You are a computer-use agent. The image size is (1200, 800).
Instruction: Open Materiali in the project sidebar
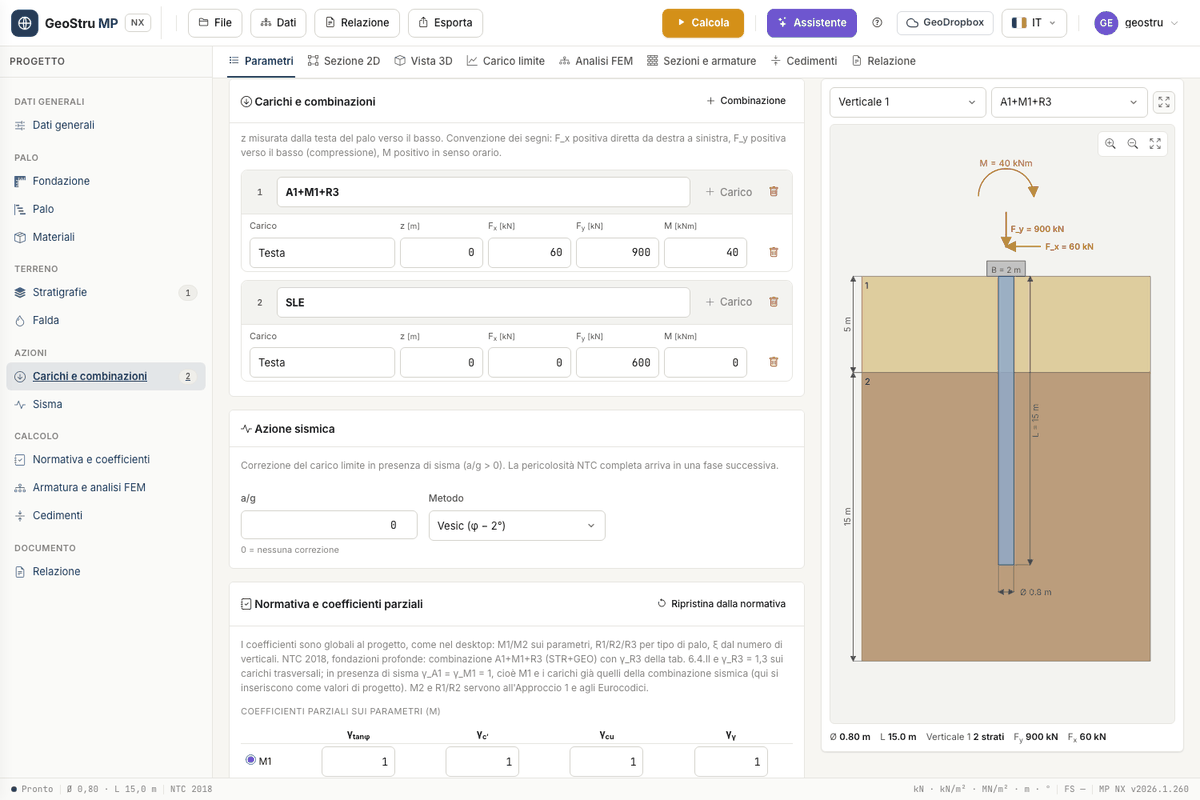point(106,237)
